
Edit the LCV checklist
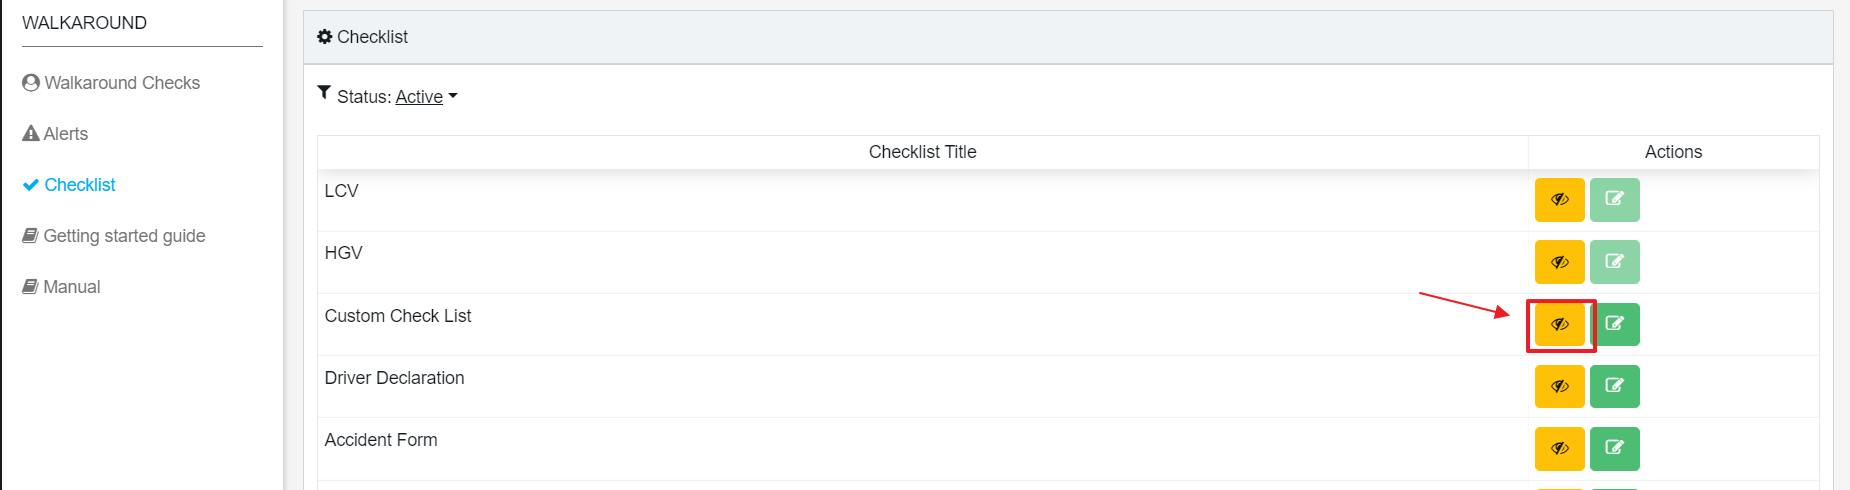pos(1615,200)
